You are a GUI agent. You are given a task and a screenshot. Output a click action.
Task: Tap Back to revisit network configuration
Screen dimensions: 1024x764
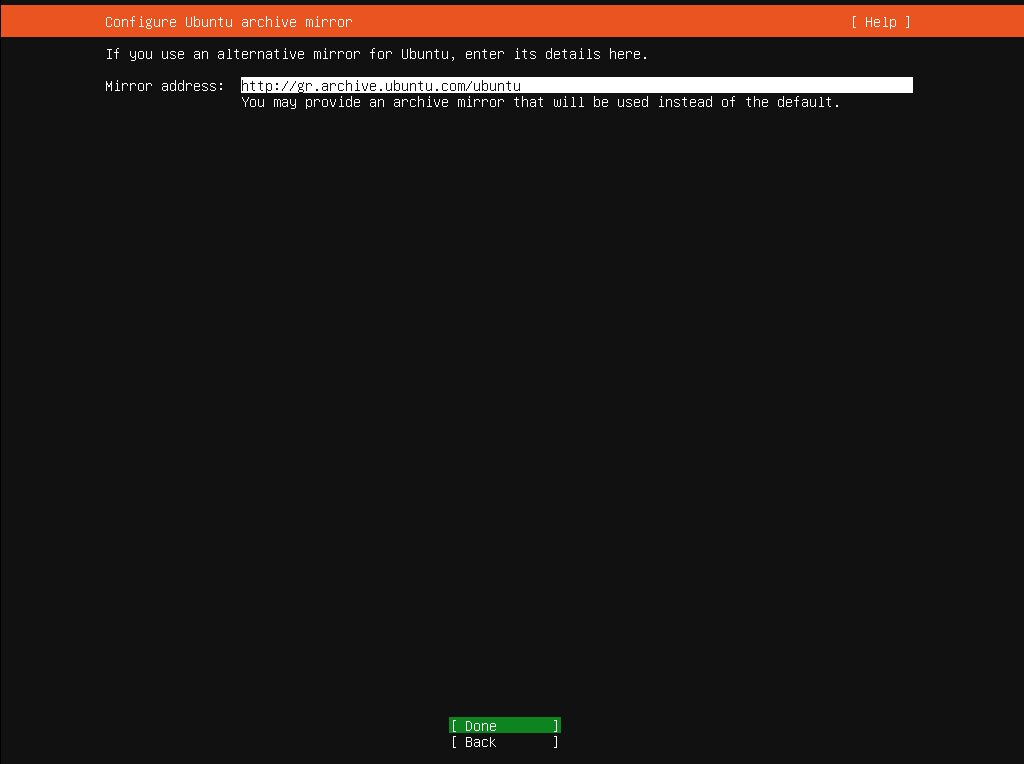(504, 742)
